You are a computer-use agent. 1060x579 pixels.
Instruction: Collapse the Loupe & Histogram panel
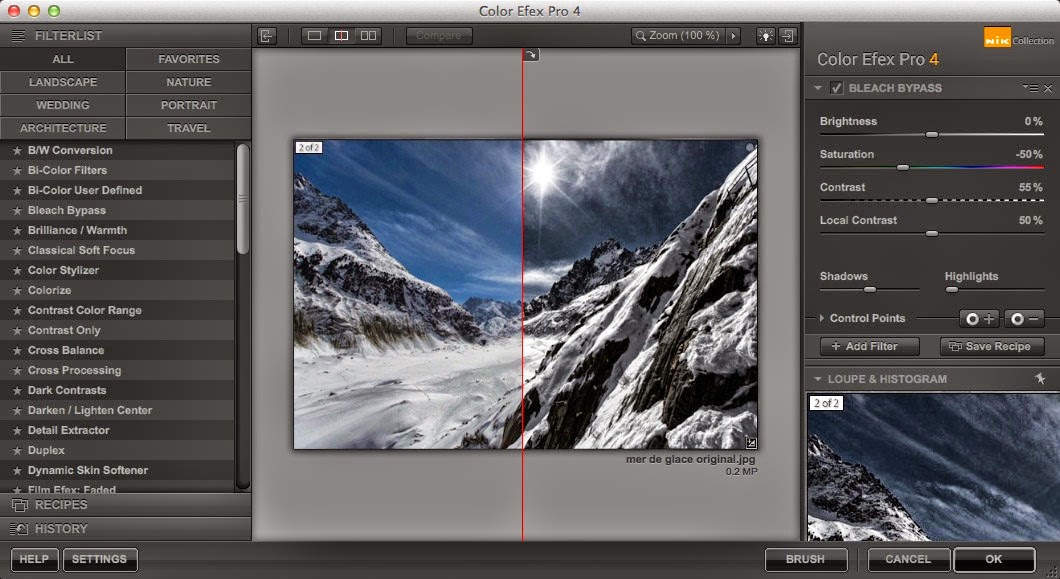point(818,378)
